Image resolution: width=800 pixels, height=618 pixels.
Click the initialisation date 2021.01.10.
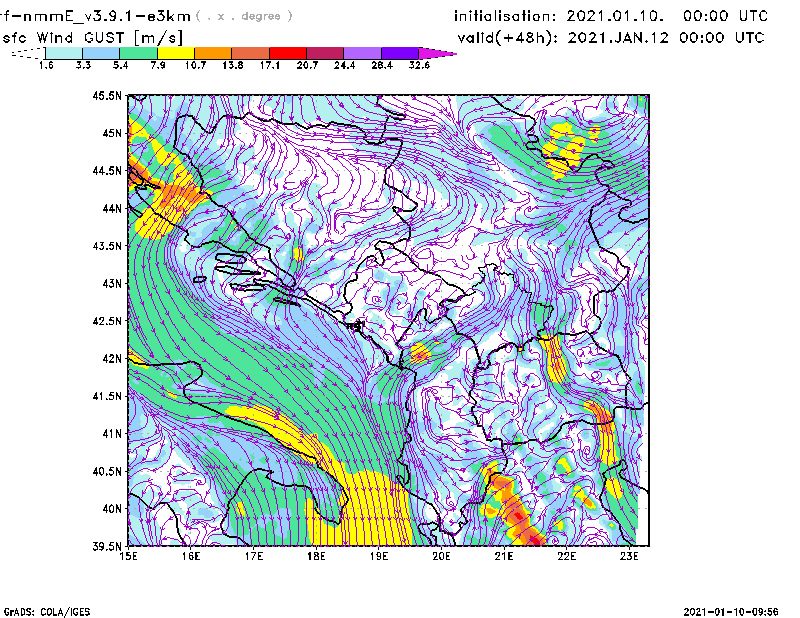click(615, 16)
